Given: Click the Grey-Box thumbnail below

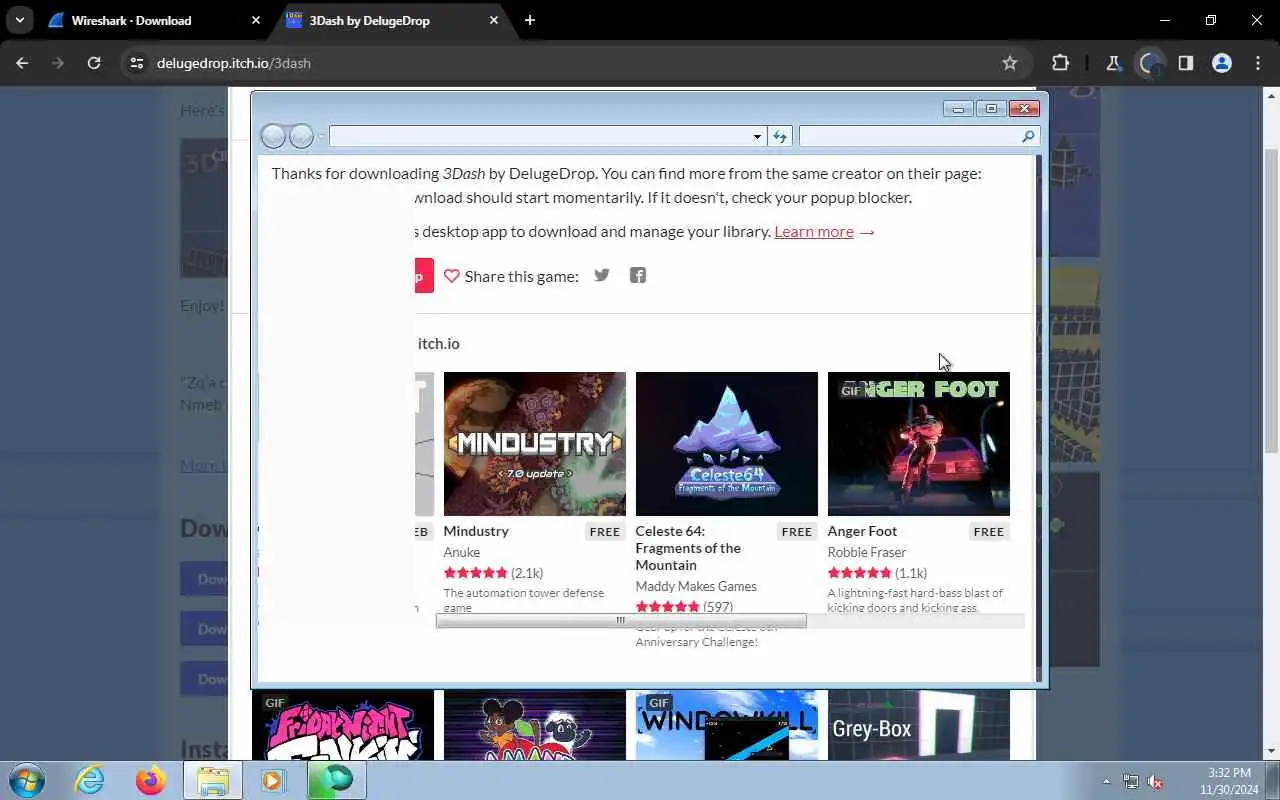Looking at the screenshot, I should tap(919, 725).
